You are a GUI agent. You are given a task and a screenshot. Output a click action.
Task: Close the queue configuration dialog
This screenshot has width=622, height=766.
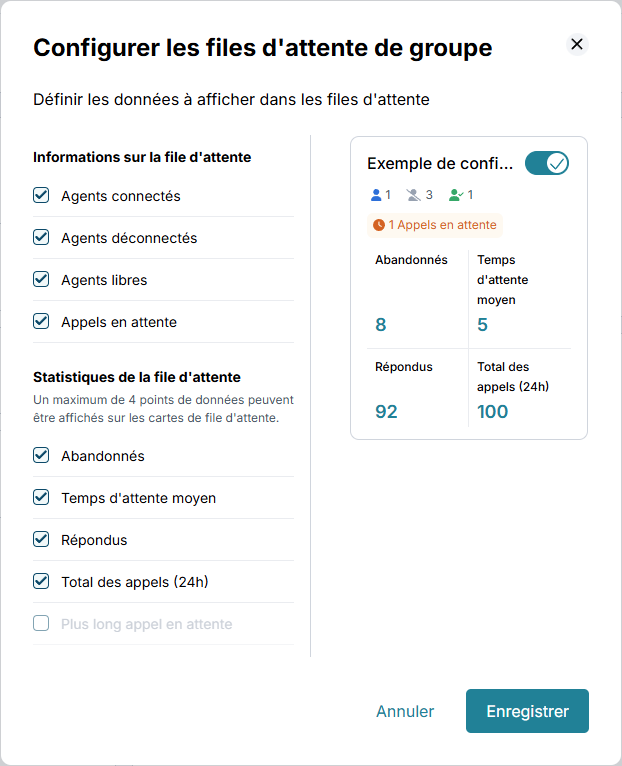pyautogui.click(x=576, y=44)
